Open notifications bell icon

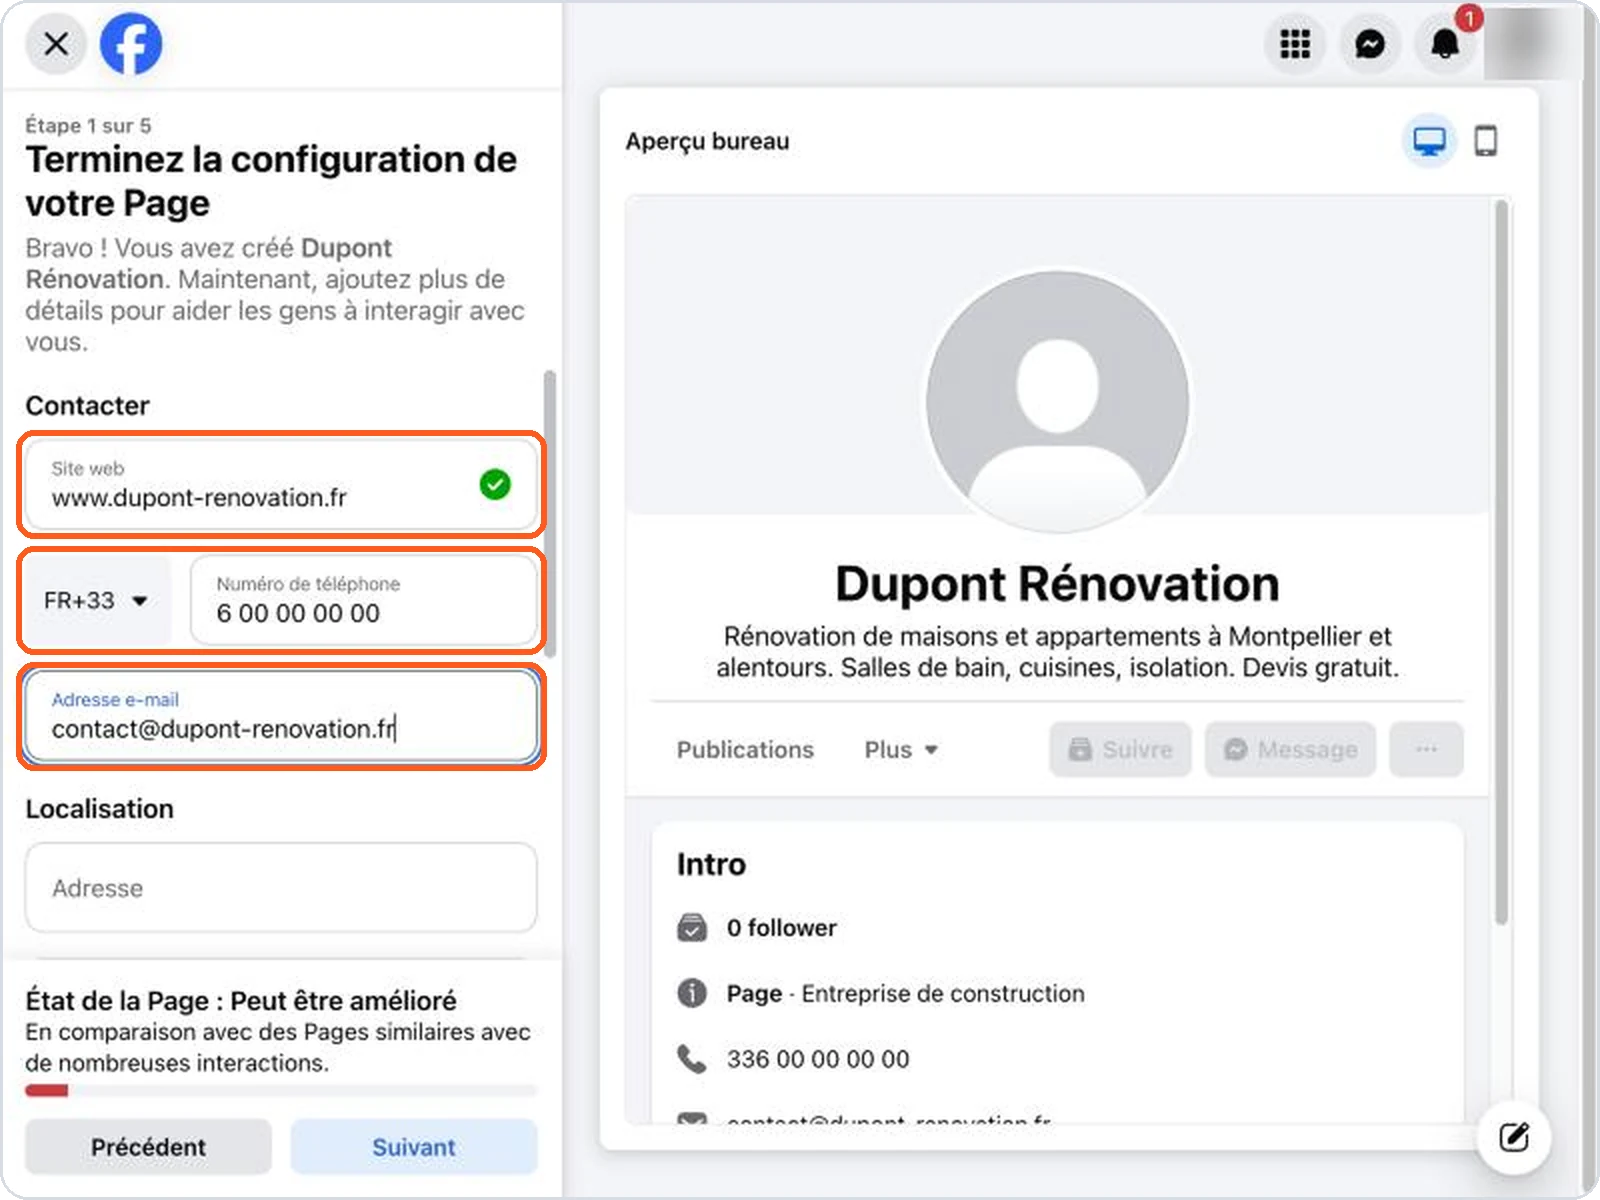(x=1445, y=44)
